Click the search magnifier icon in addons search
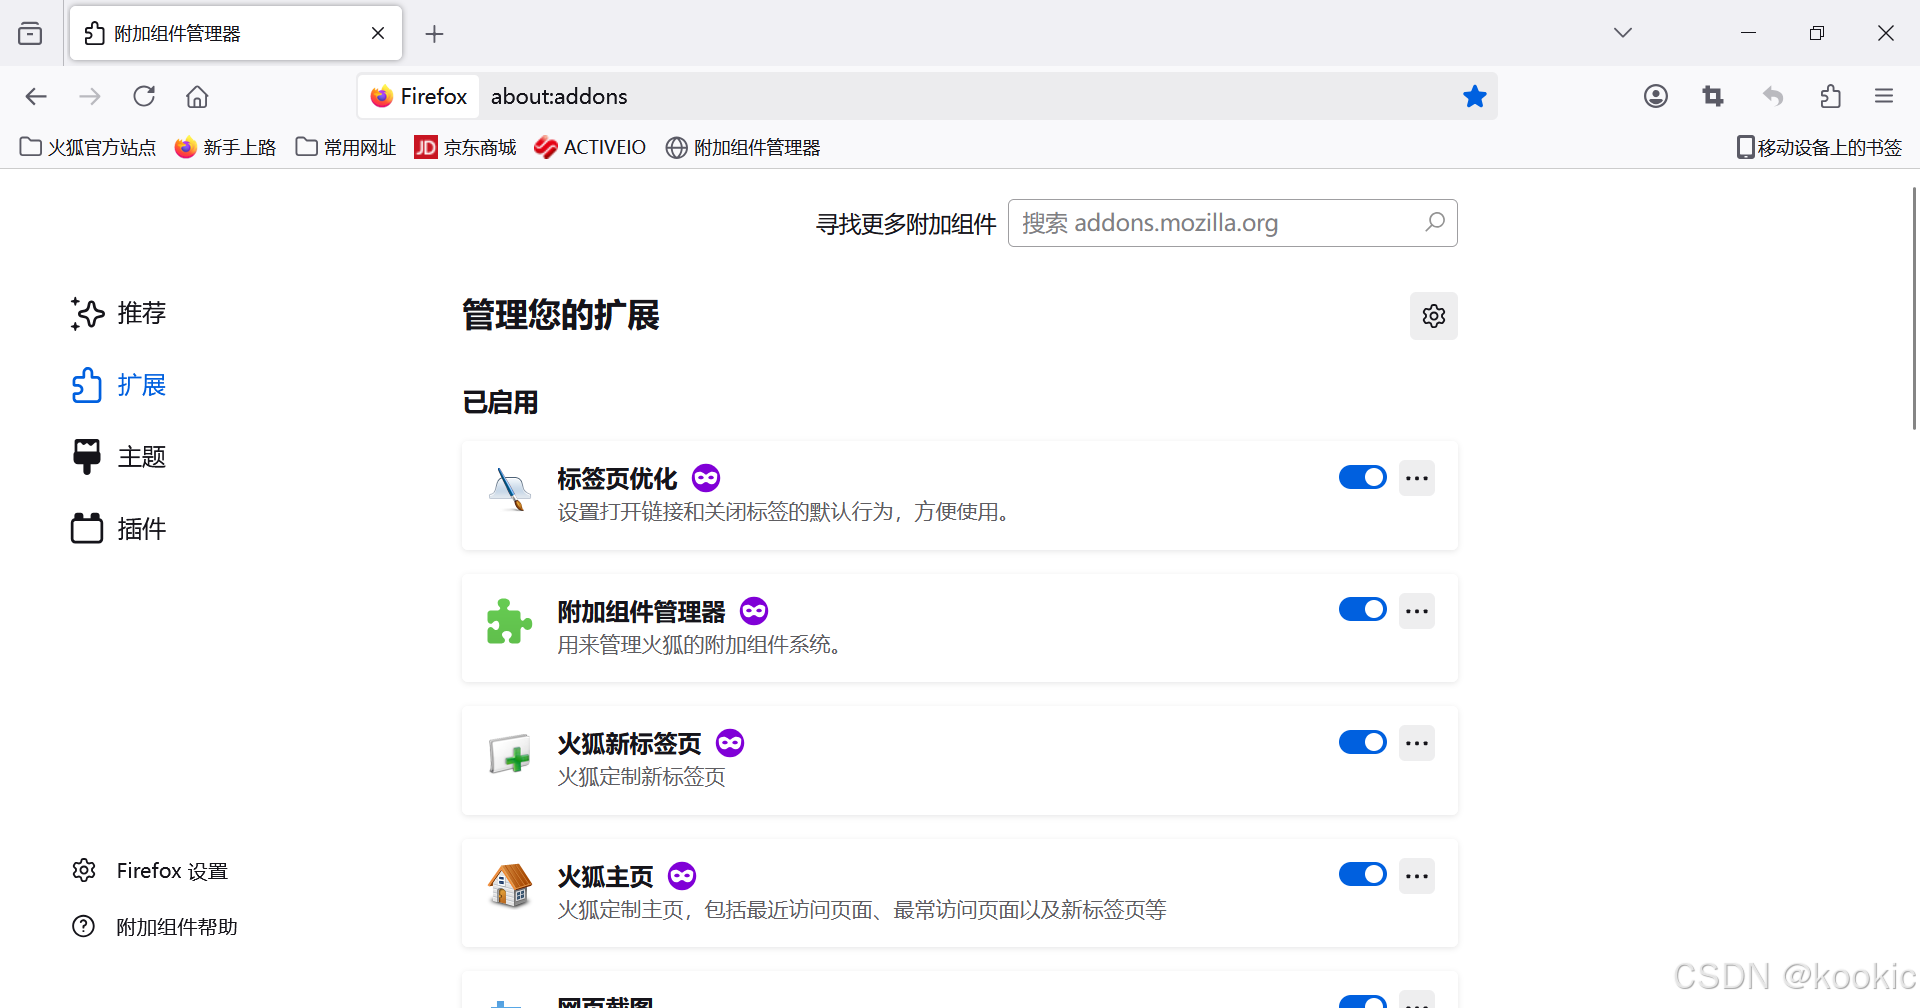The image size is (1920, 1008). [1435, 222]
